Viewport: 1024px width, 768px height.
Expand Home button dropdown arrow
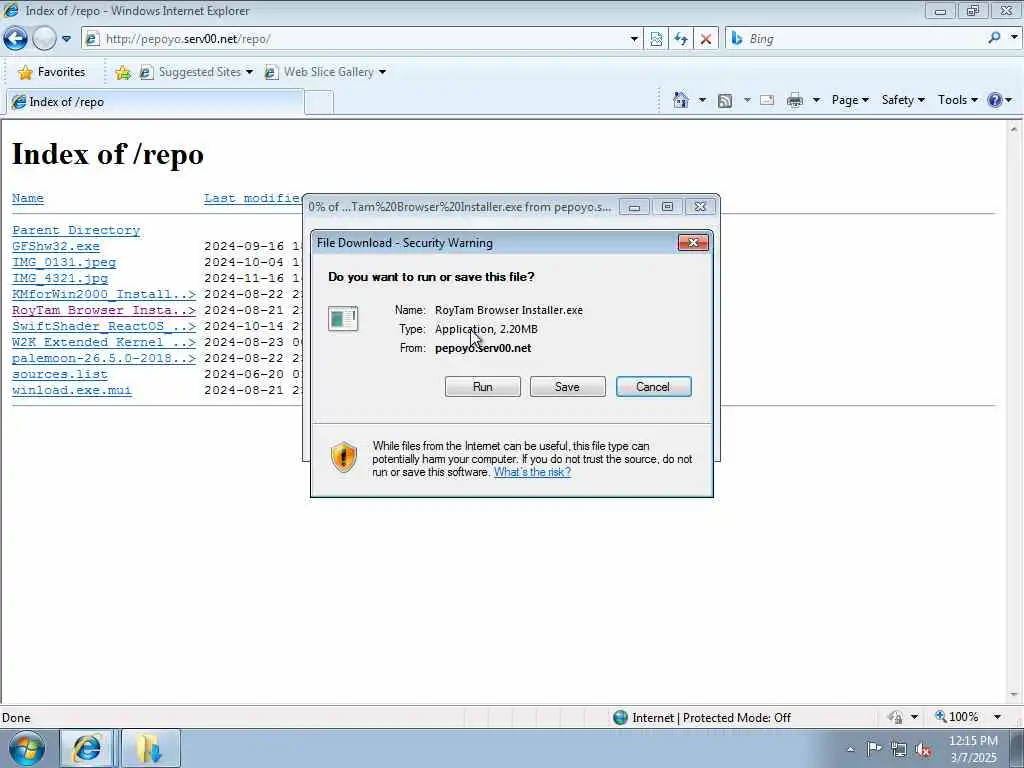click(x=702, y=100)
